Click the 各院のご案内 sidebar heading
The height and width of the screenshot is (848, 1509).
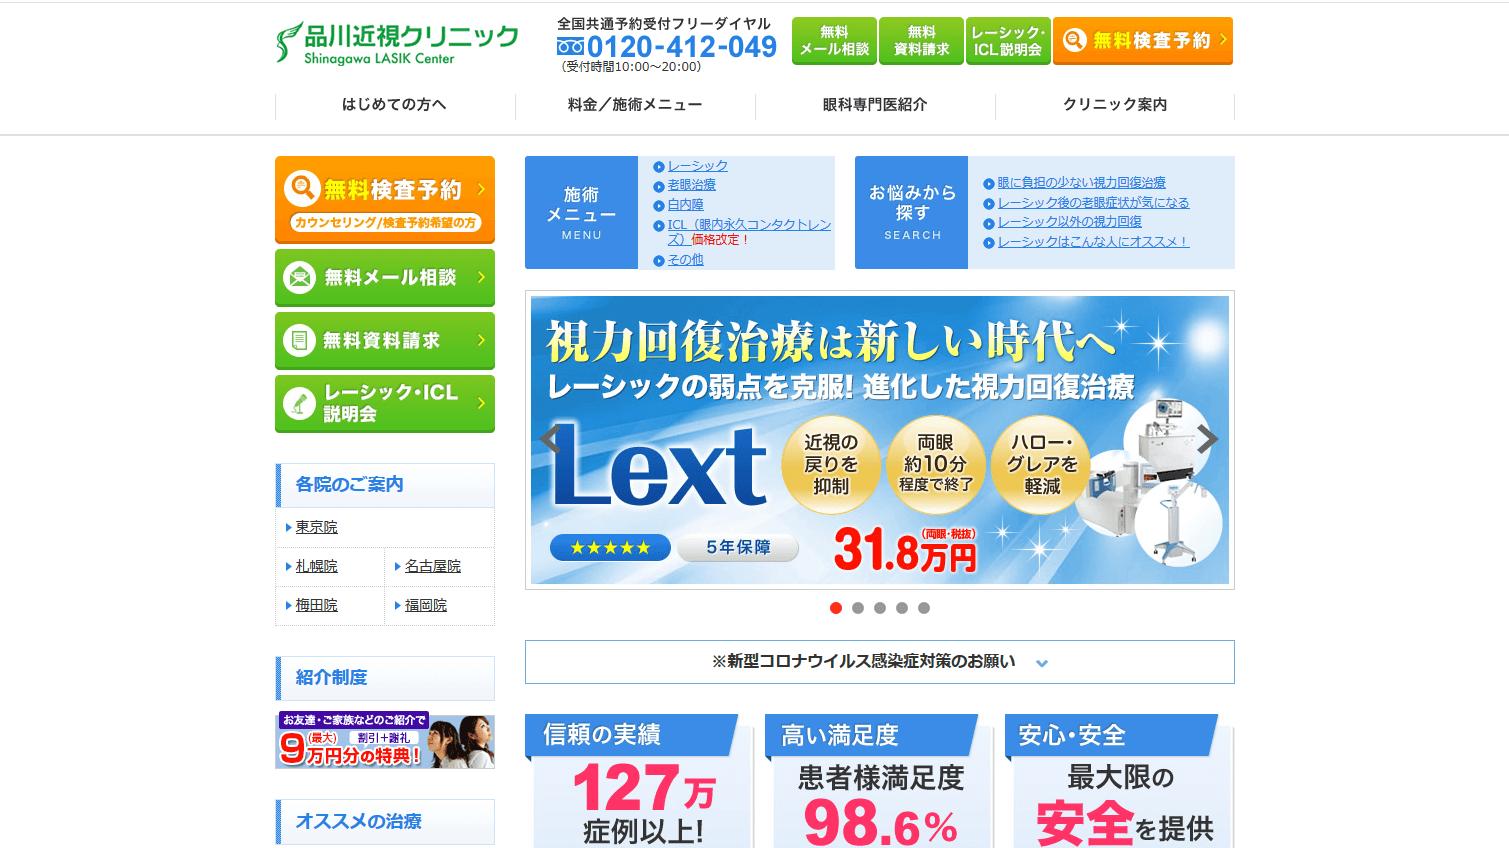(385, 485)
